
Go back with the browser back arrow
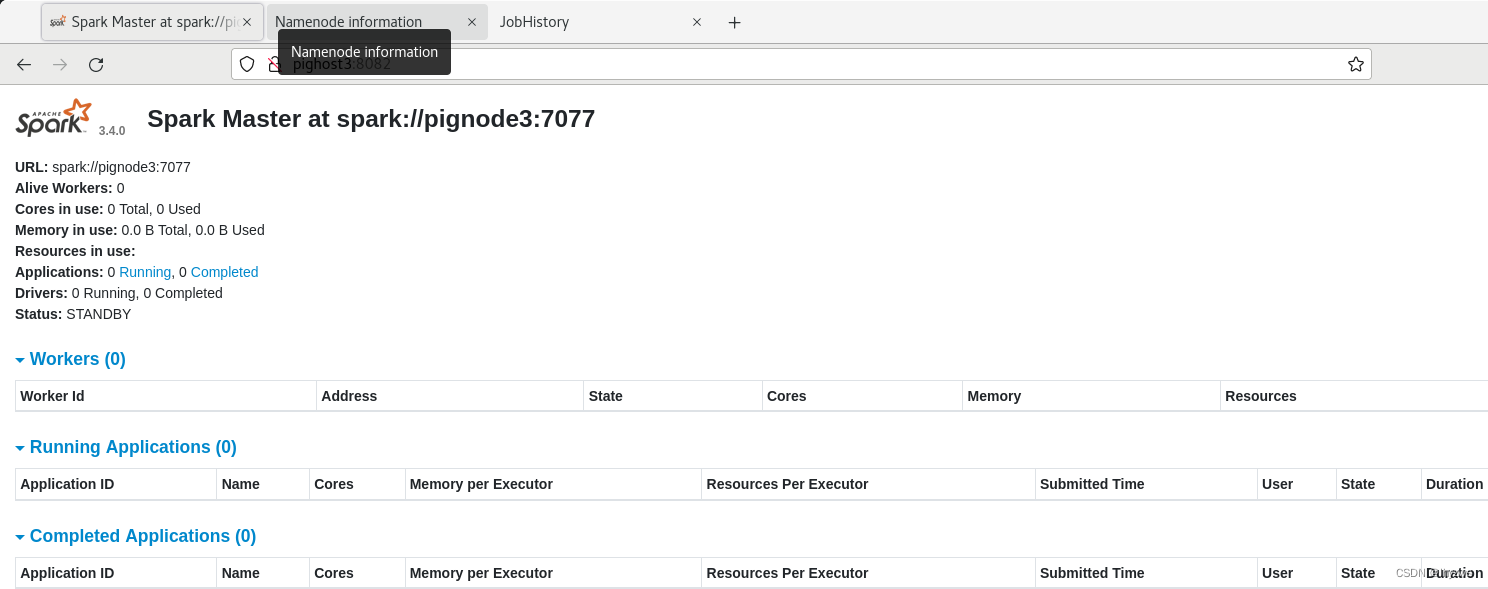point(24,64)
